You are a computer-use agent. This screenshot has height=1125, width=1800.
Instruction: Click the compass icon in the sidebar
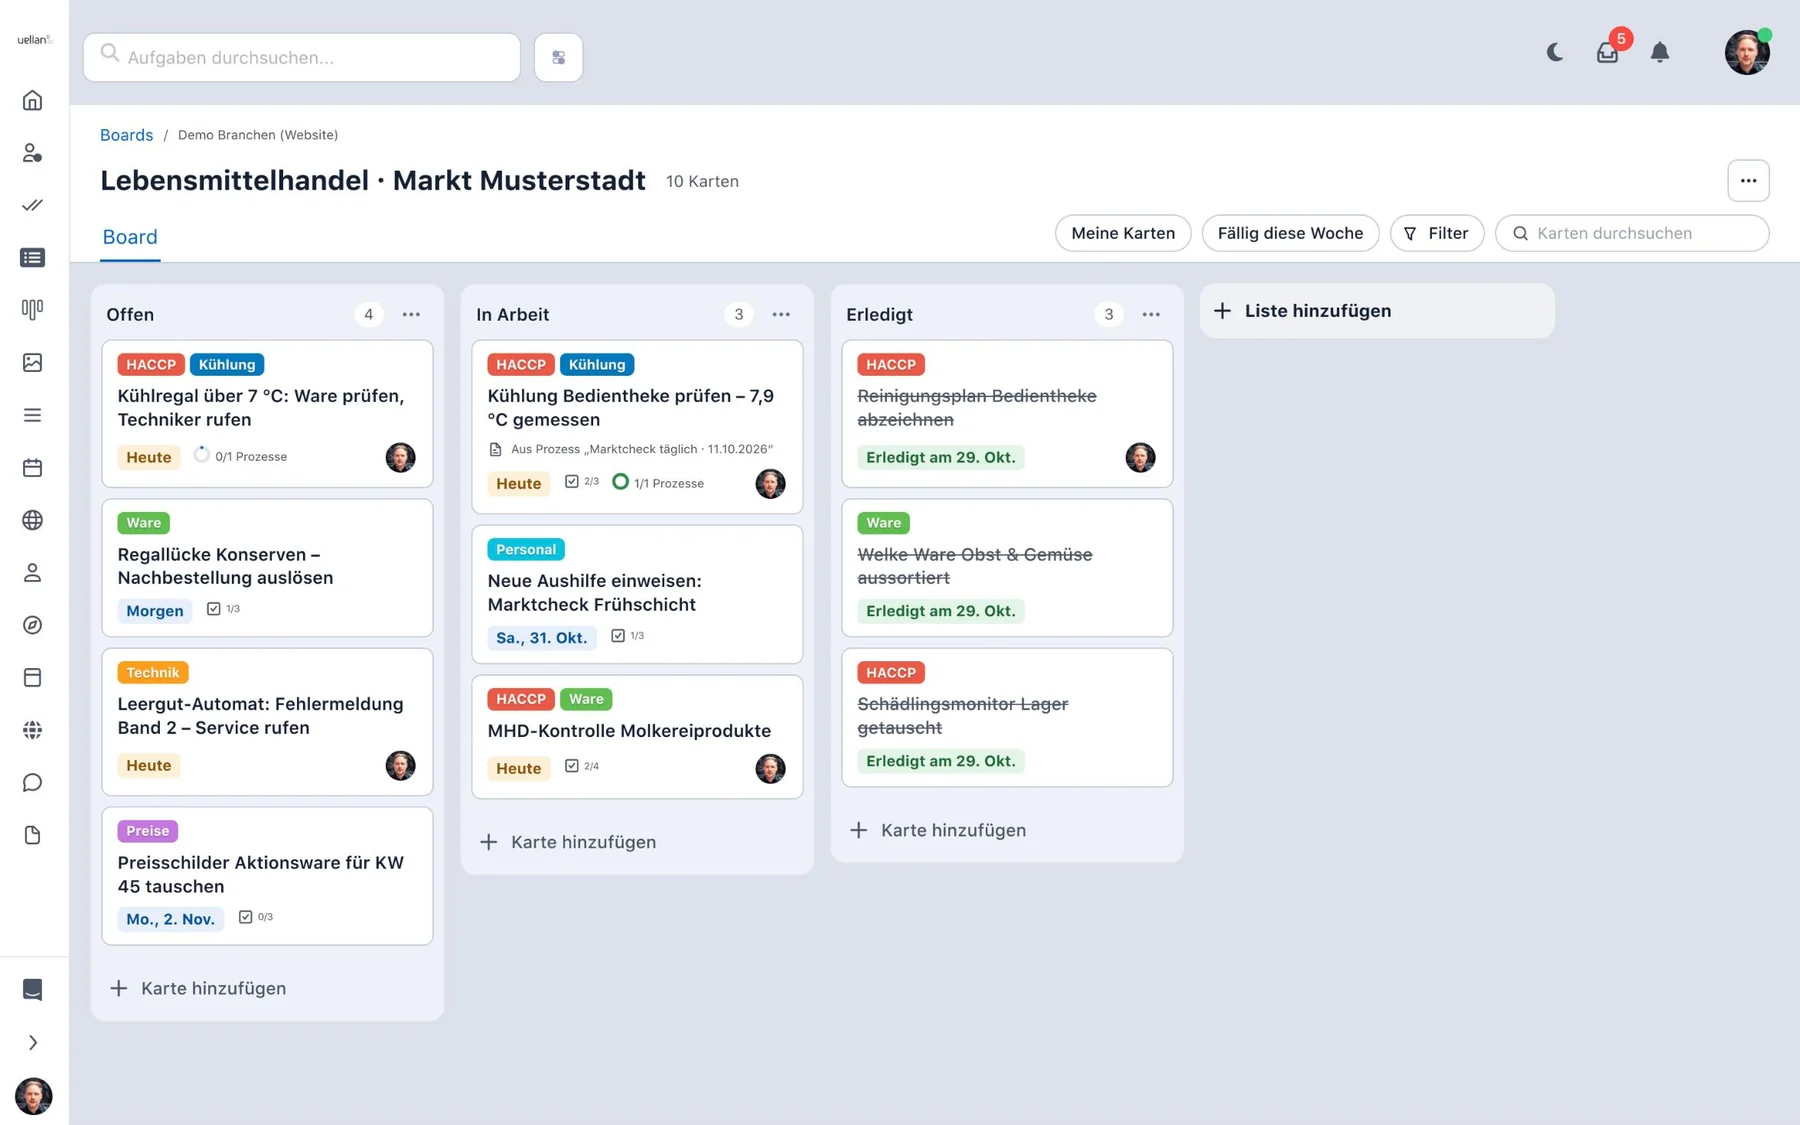[32, 625]
